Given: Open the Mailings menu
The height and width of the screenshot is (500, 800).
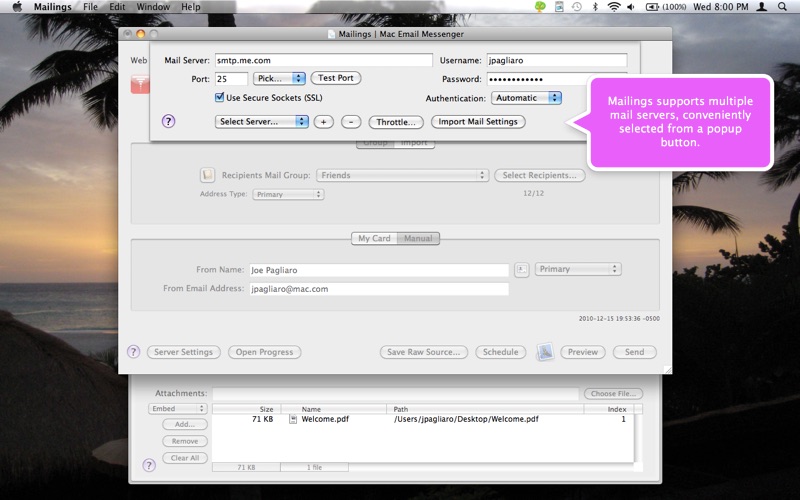Looking at the screenshot, I should pos(53,7).
